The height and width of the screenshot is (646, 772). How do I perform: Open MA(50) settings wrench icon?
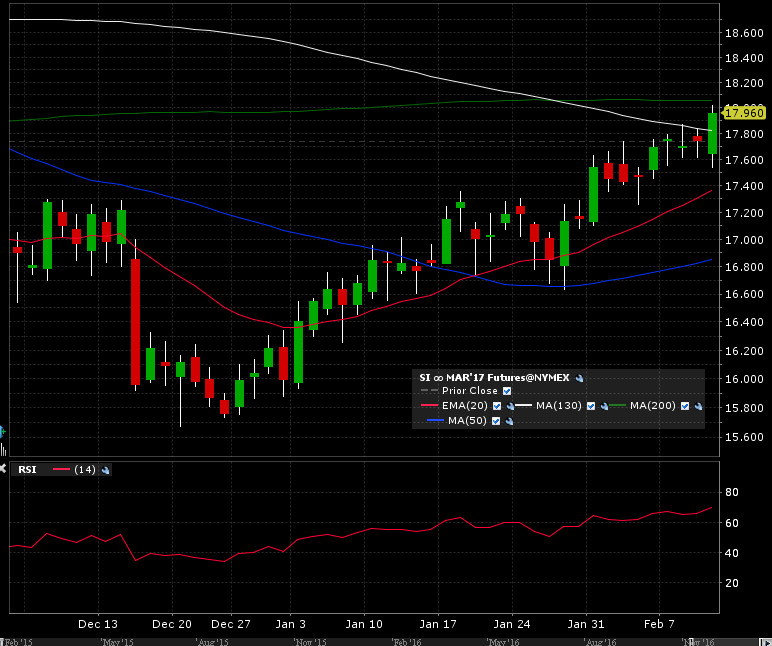pos(509,421)
